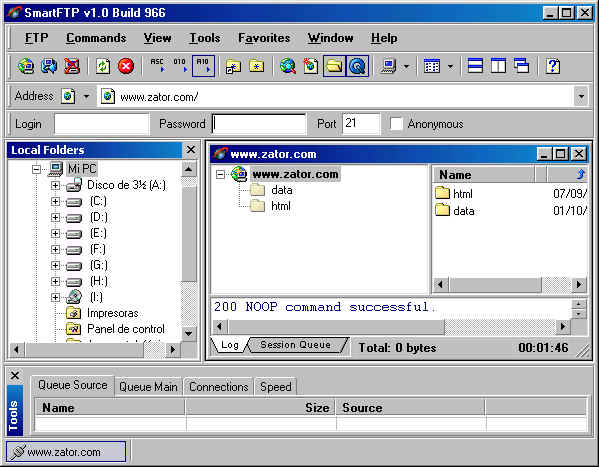Image resolution: width=599 pixels, height=467 pixels.
Task: Open the Commands menu
Action: pos(96,38)
